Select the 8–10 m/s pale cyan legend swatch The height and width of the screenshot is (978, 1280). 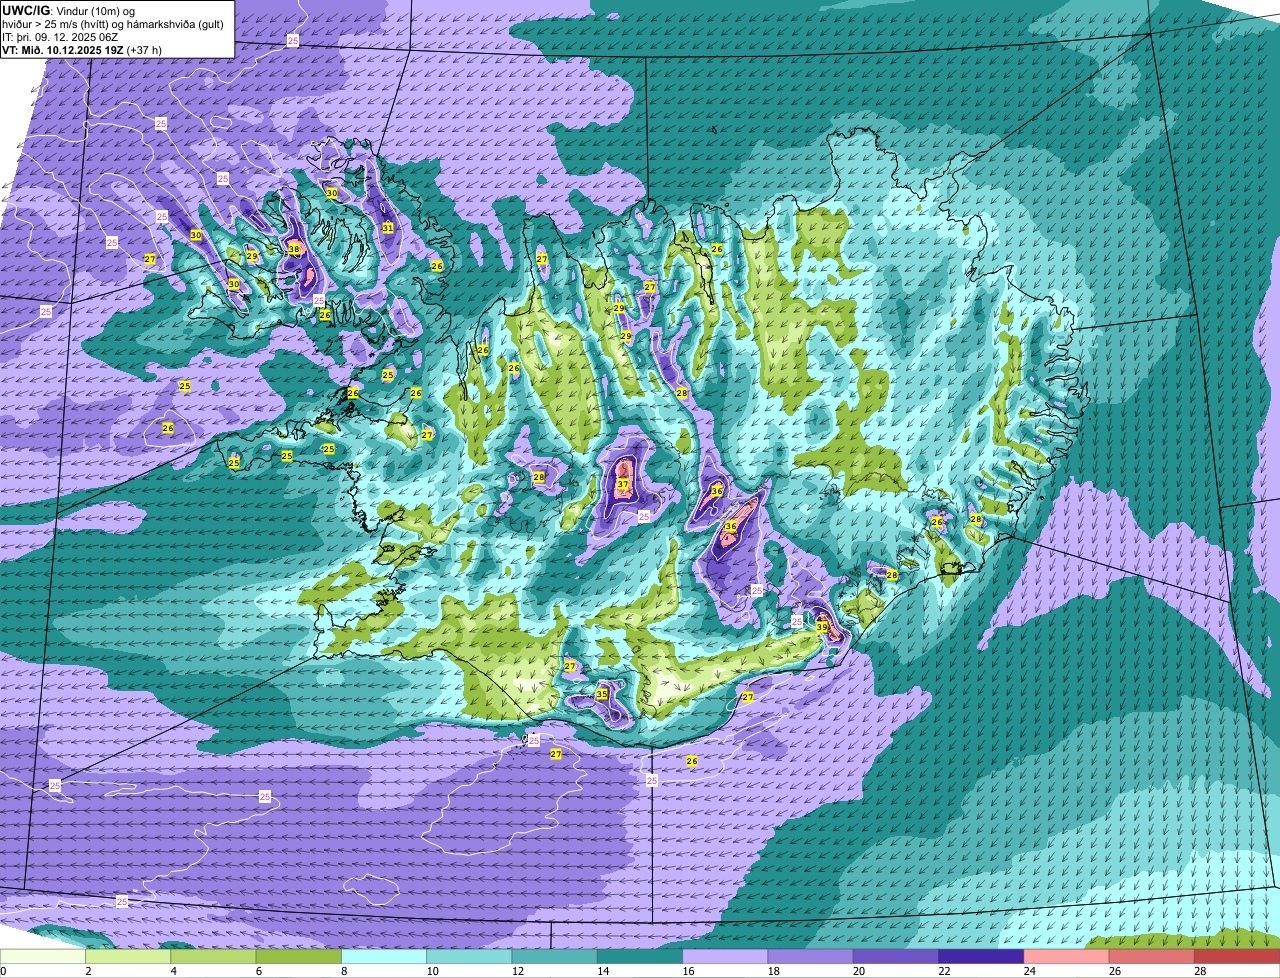[x=384, y=957]
